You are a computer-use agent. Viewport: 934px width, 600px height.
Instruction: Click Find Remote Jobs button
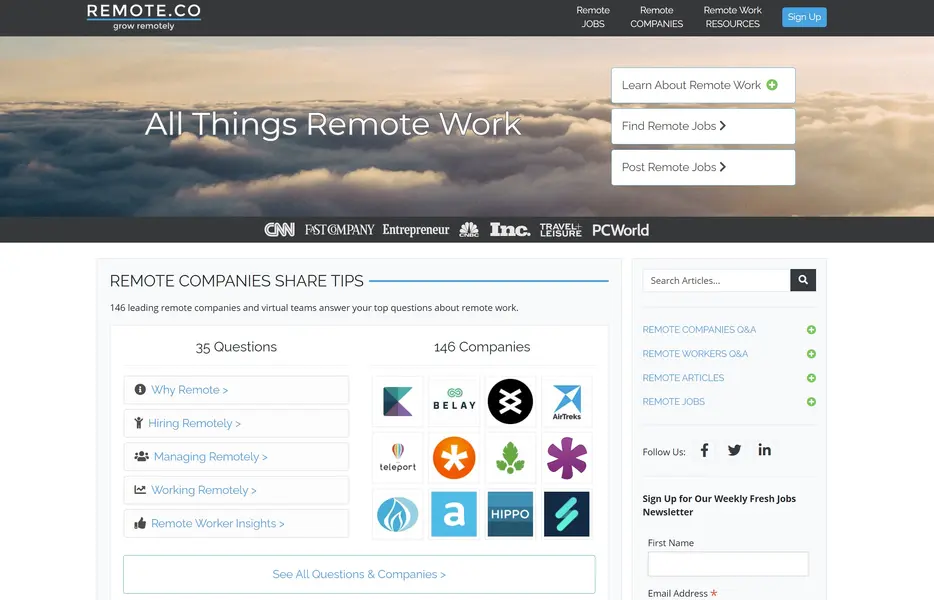[703, 126]
